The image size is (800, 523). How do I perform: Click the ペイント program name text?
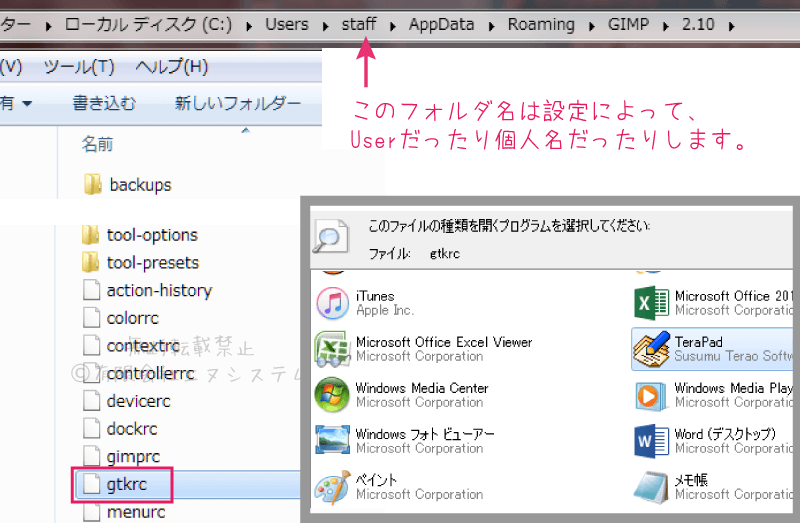pyautogui.click(x=376, y=480)
